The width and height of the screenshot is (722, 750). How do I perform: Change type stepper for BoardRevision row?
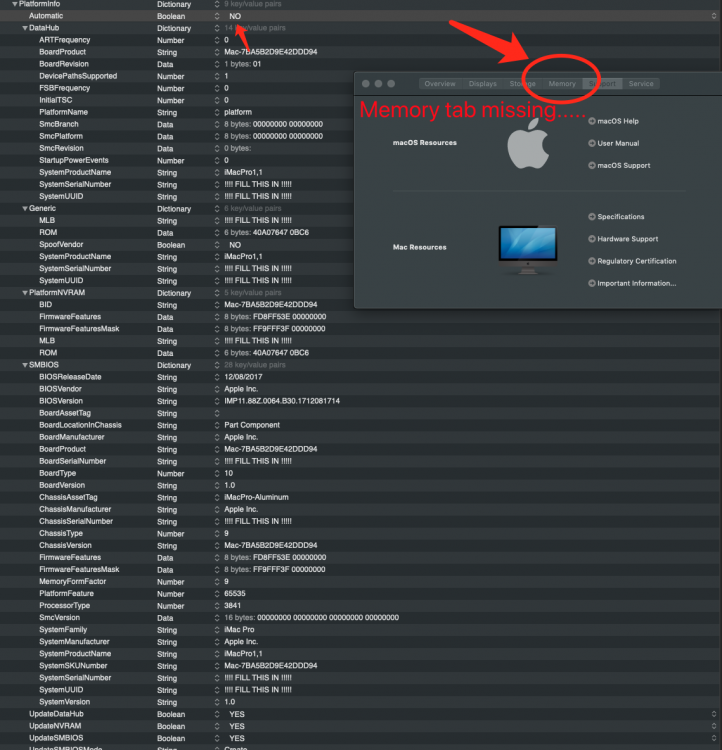(x=217, y=64)
